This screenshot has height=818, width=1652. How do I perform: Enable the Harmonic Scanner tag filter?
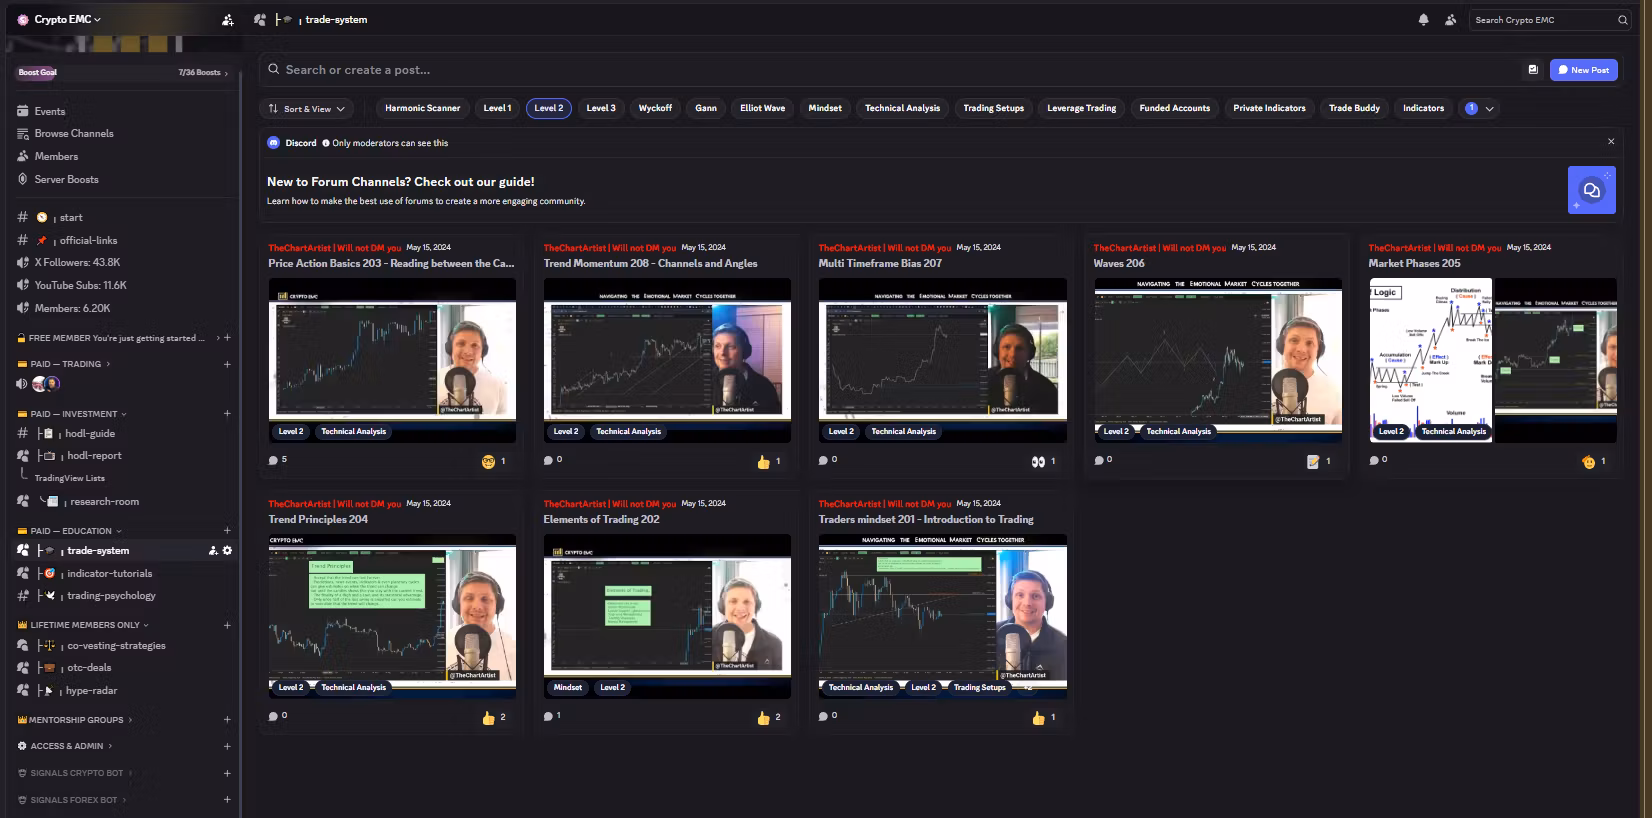tap(423, 108)
